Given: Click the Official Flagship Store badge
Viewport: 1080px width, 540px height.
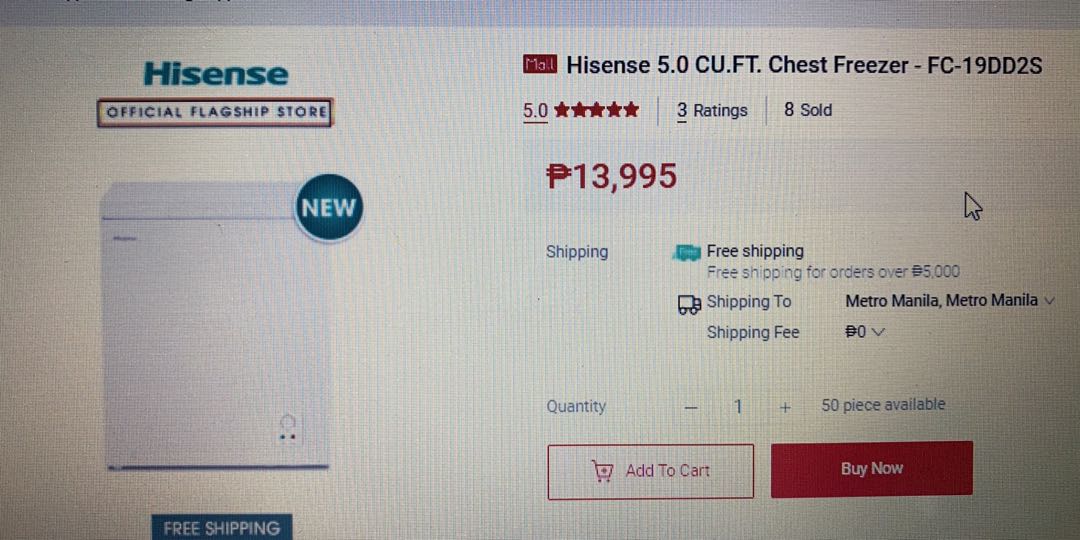Looking at the screenshot, I should pyautogui.click(x=215, y=112).
